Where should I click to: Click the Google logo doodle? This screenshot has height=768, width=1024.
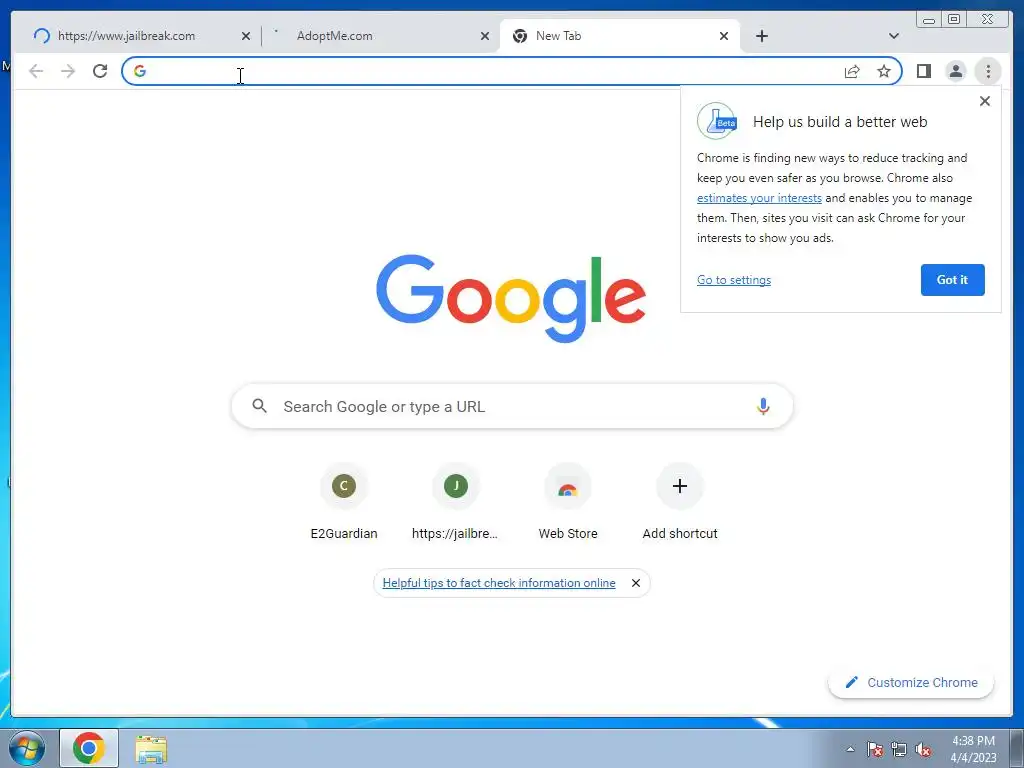coord(511,298)
